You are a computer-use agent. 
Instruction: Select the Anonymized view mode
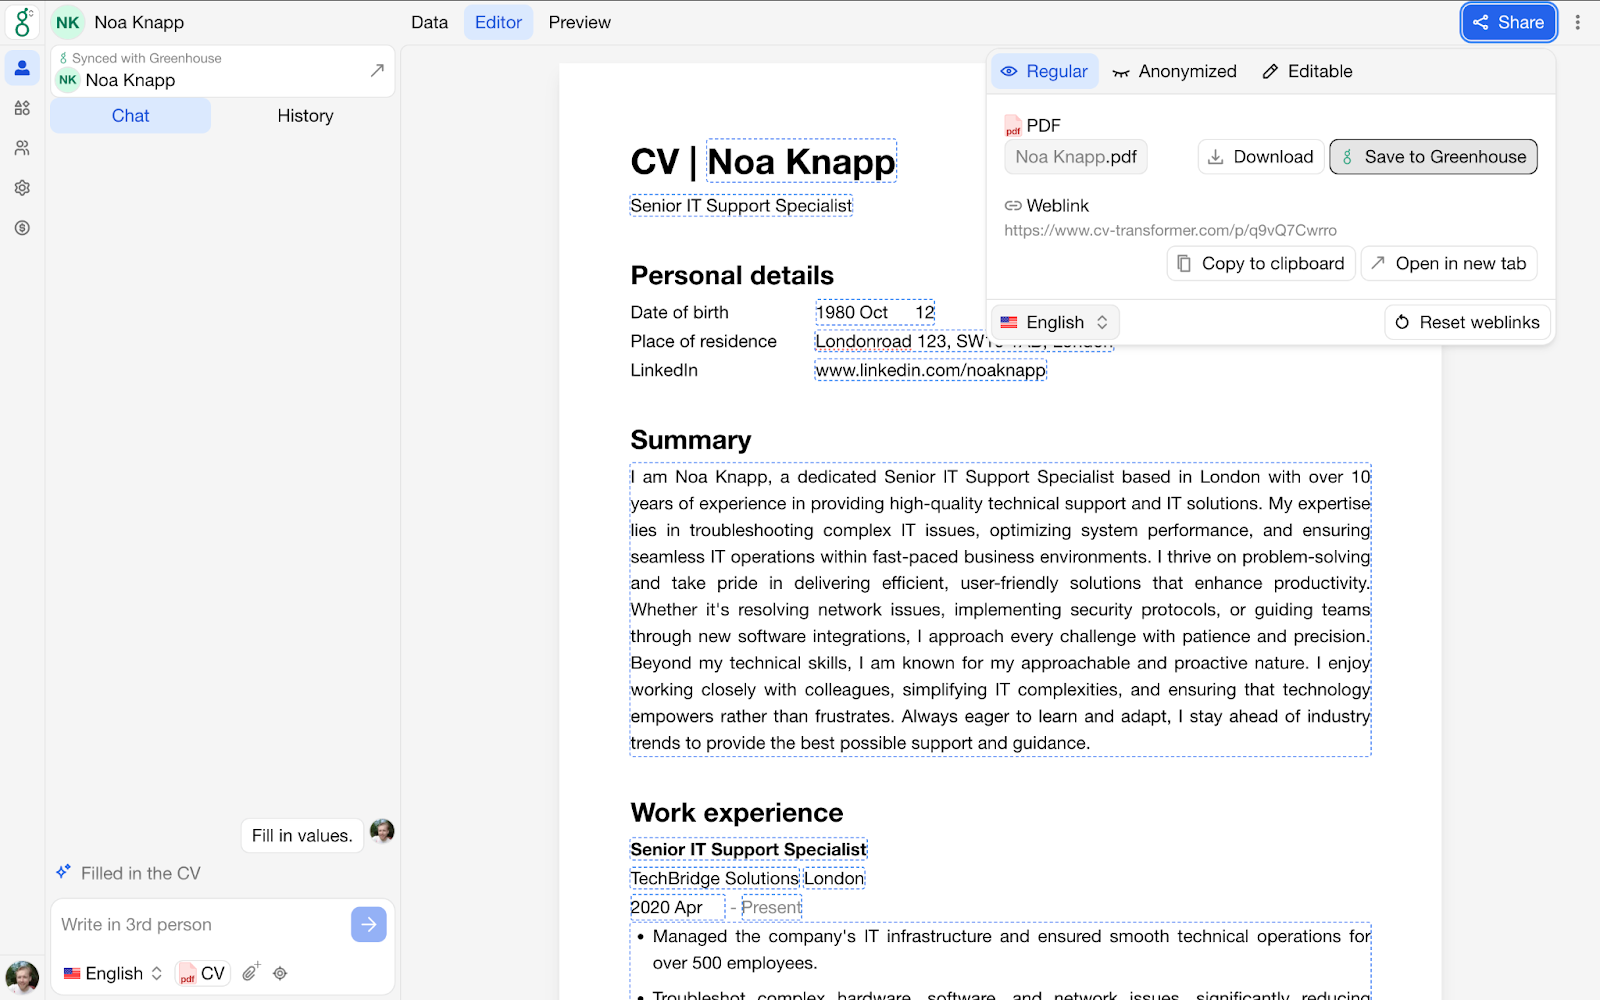pyautogui.click(x=1174, y=71)
